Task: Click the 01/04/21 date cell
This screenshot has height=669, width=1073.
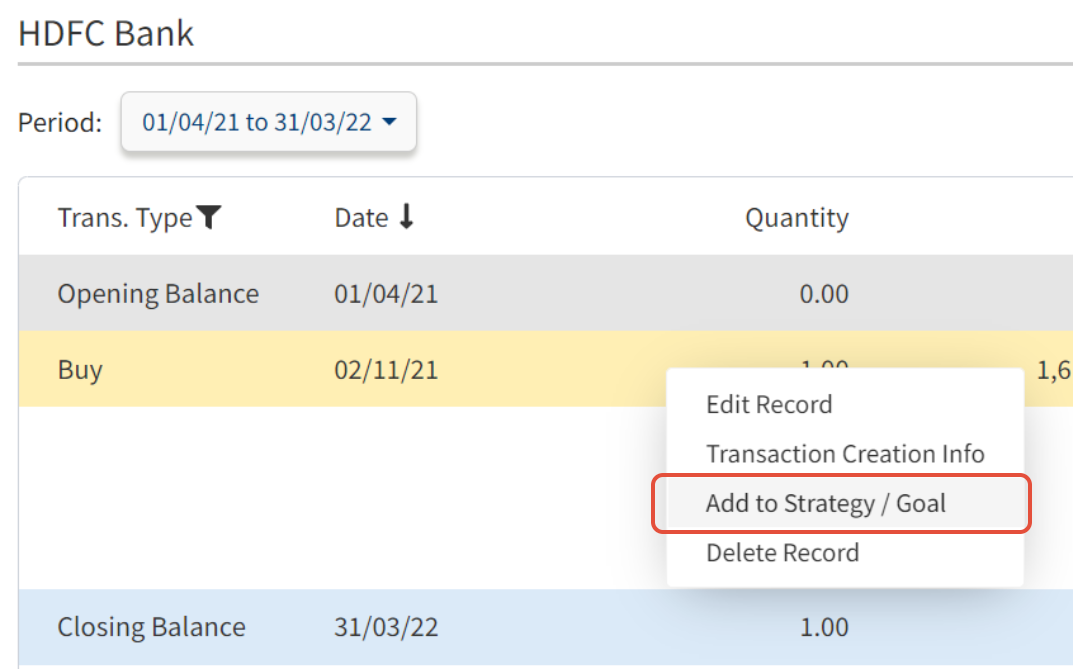Action: tap(386, 294)
